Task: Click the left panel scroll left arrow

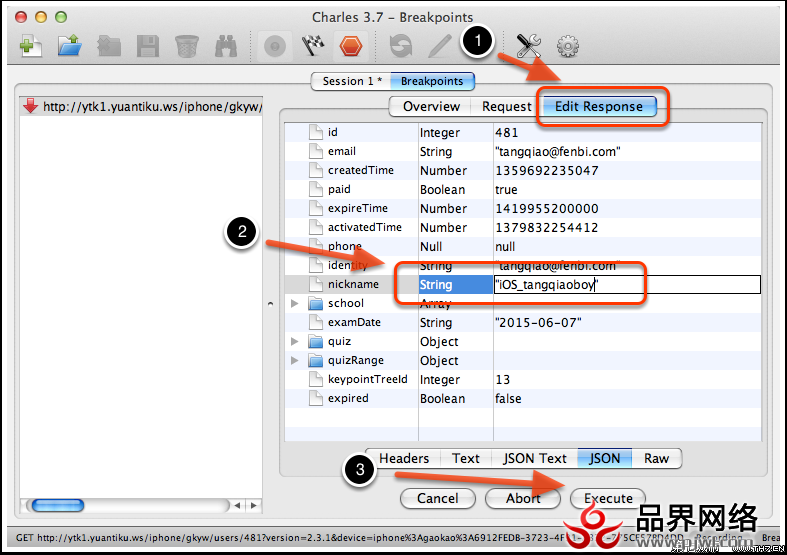Action: pos(237,505)
